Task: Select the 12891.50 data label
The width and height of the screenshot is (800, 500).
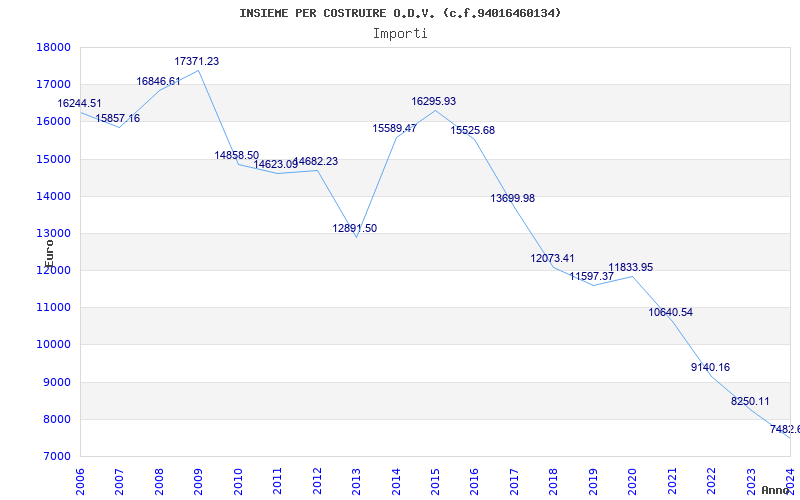Action: 355,229
